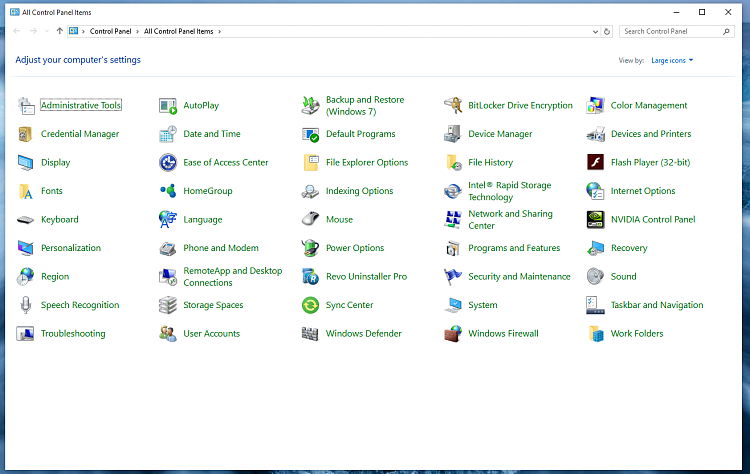Click the refresh button beside address bar
The image size is (750, 474).
point(607,32)
